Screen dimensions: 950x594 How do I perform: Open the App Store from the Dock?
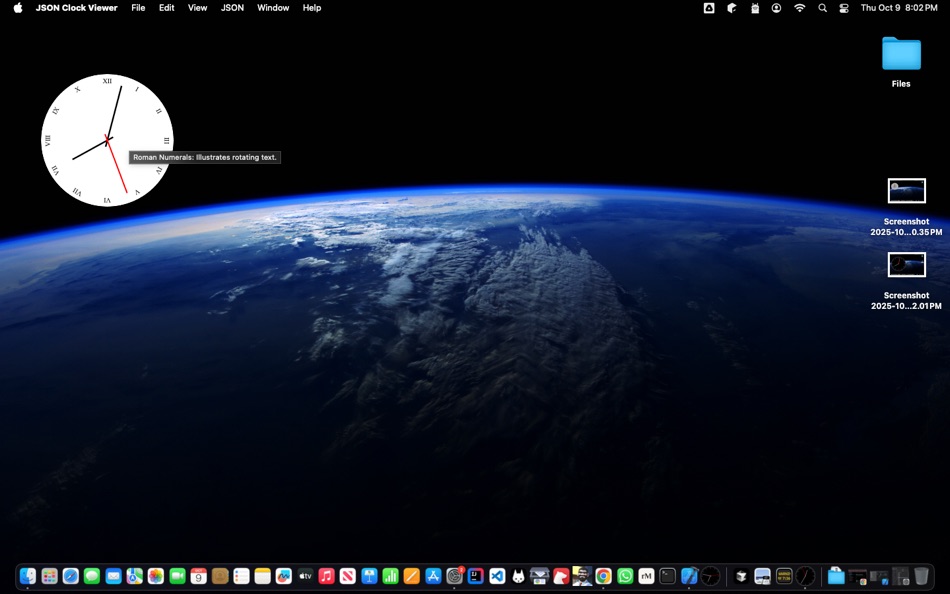click(435, 576)
